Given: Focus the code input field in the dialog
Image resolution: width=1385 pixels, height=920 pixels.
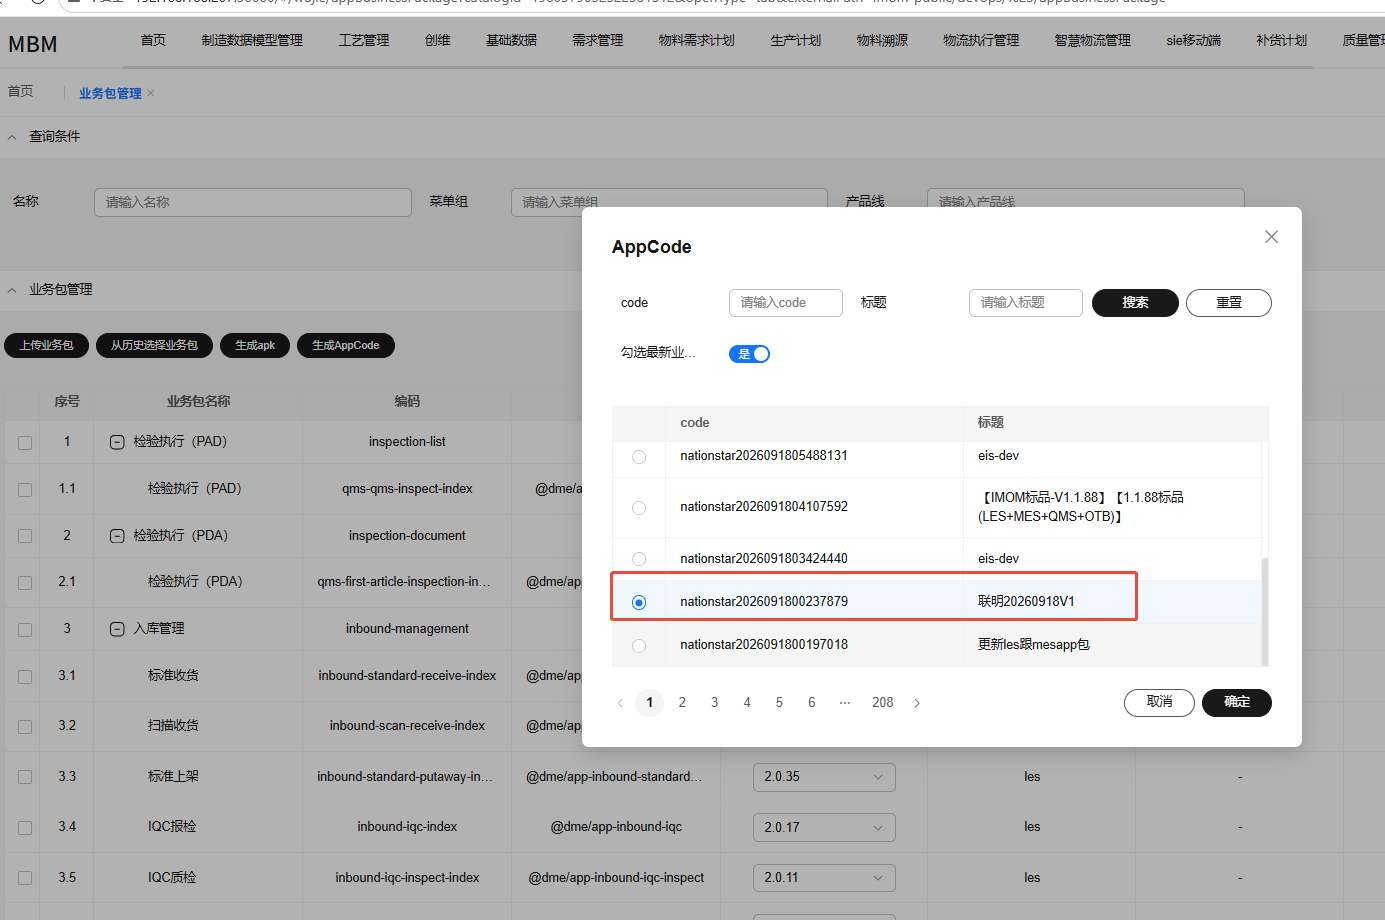Looking at the screenshot, I should click(x=786, y=303).
